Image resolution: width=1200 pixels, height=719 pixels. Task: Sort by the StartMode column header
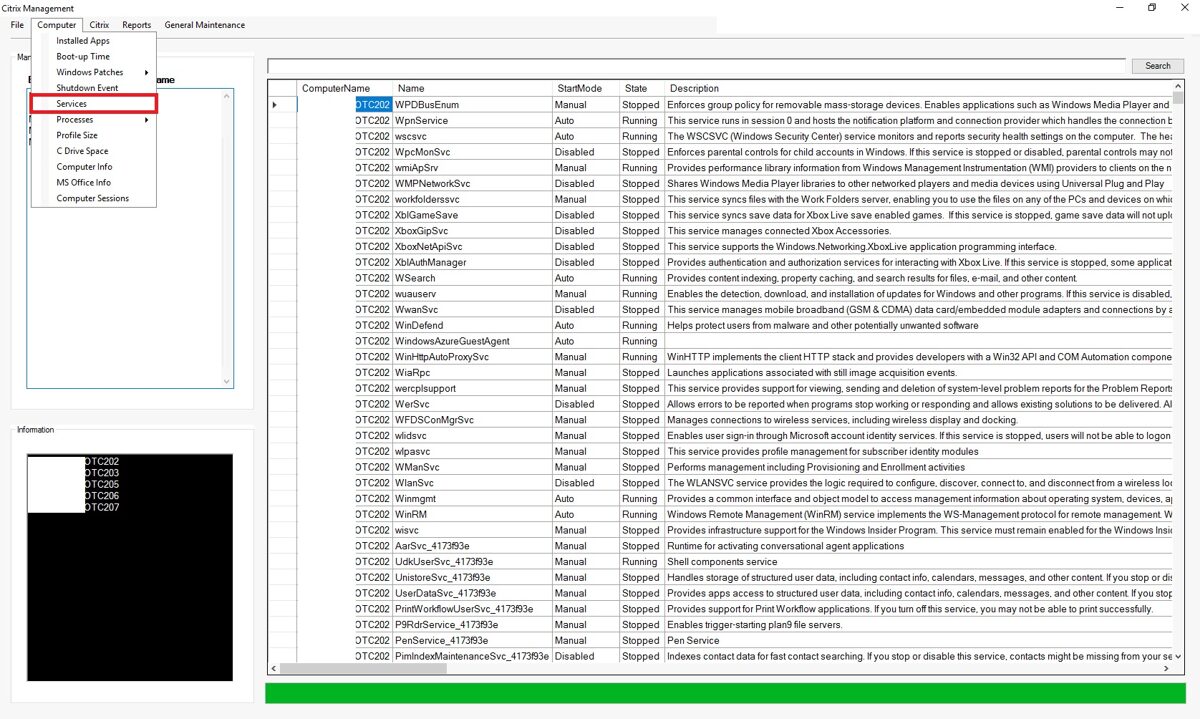click(580, 89)
